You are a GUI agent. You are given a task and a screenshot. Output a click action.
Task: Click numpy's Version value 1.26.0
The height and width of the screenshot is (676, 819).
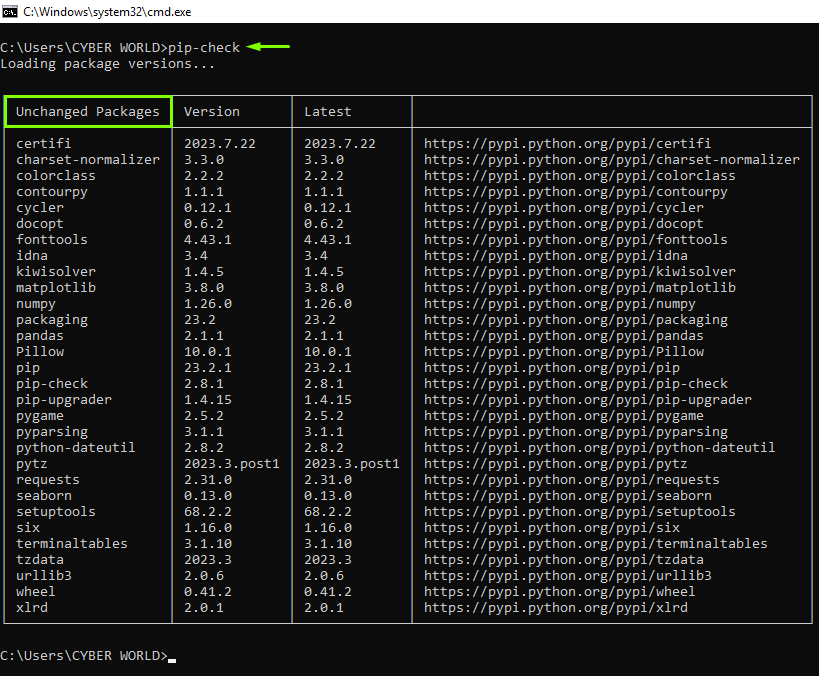pyautogui.click(x=207, y=304)
